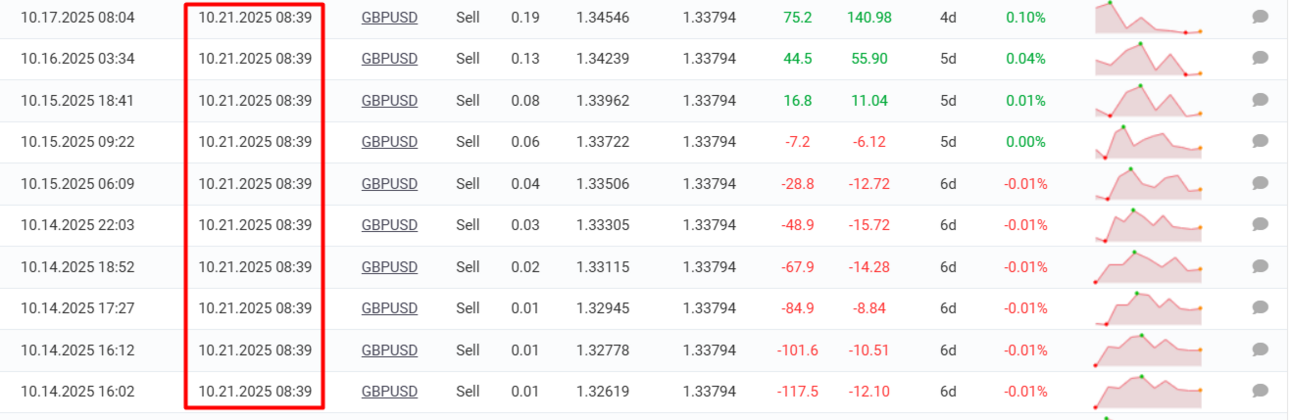Image resolution: width=1290 pixels, height=420 pixels.
Task: Open comment icon for the 10.14.2025 18:52 trade
Action: [1260, 267]
